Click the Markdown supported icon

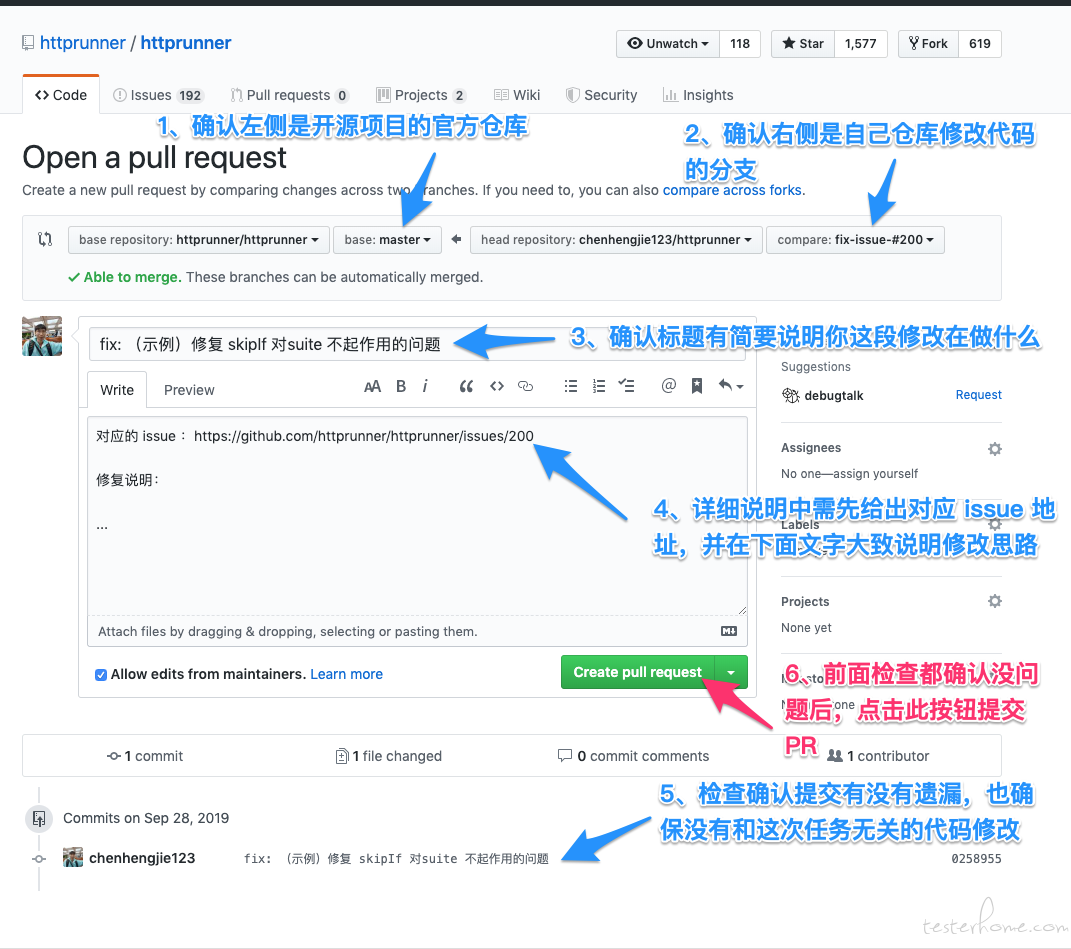[729, 631]
